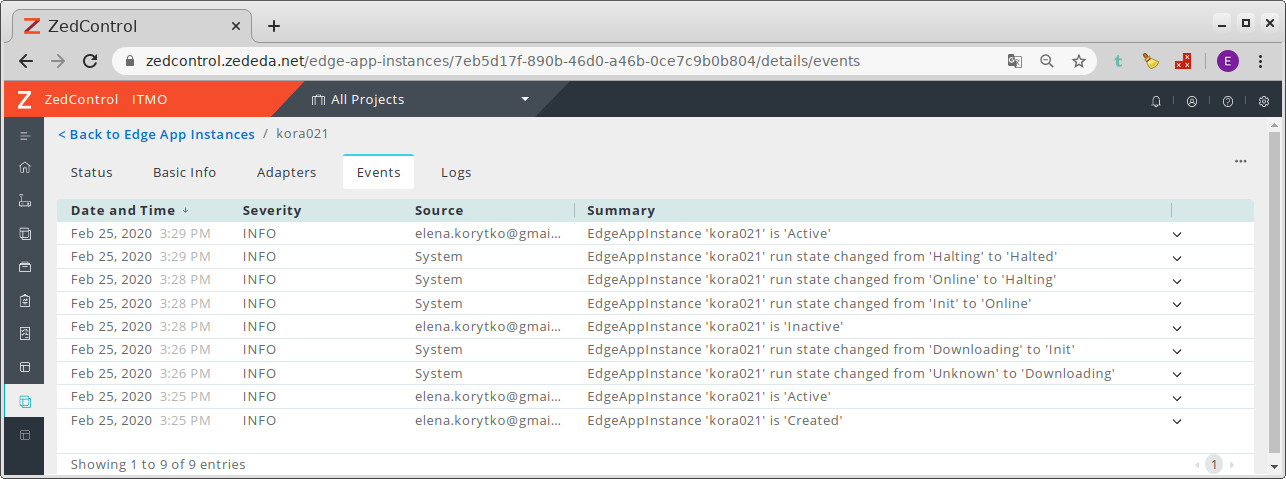Expand the 'Unknown' to 'Downloading' event row
The width and height of the screenshot is (1286, 479).
(x=1177, y=375)
